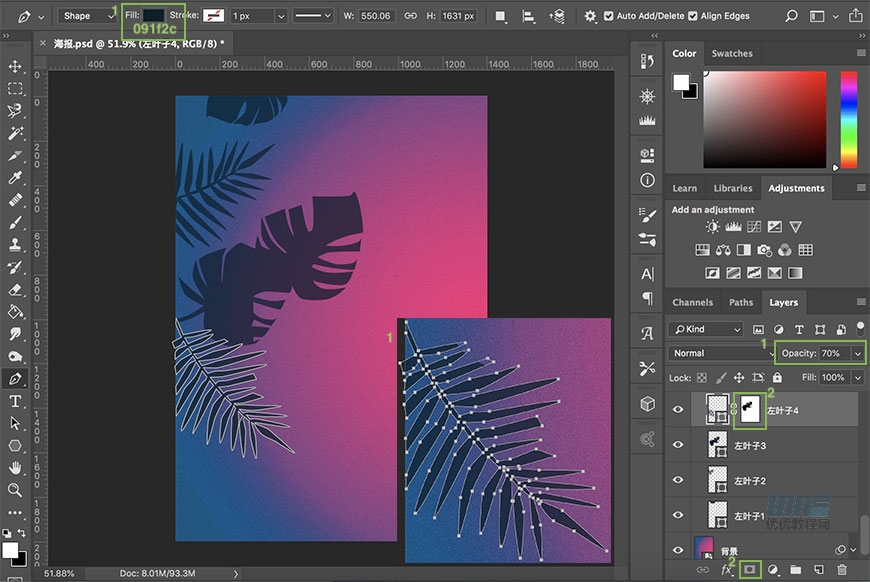Delete layer with trash icon

842,569
